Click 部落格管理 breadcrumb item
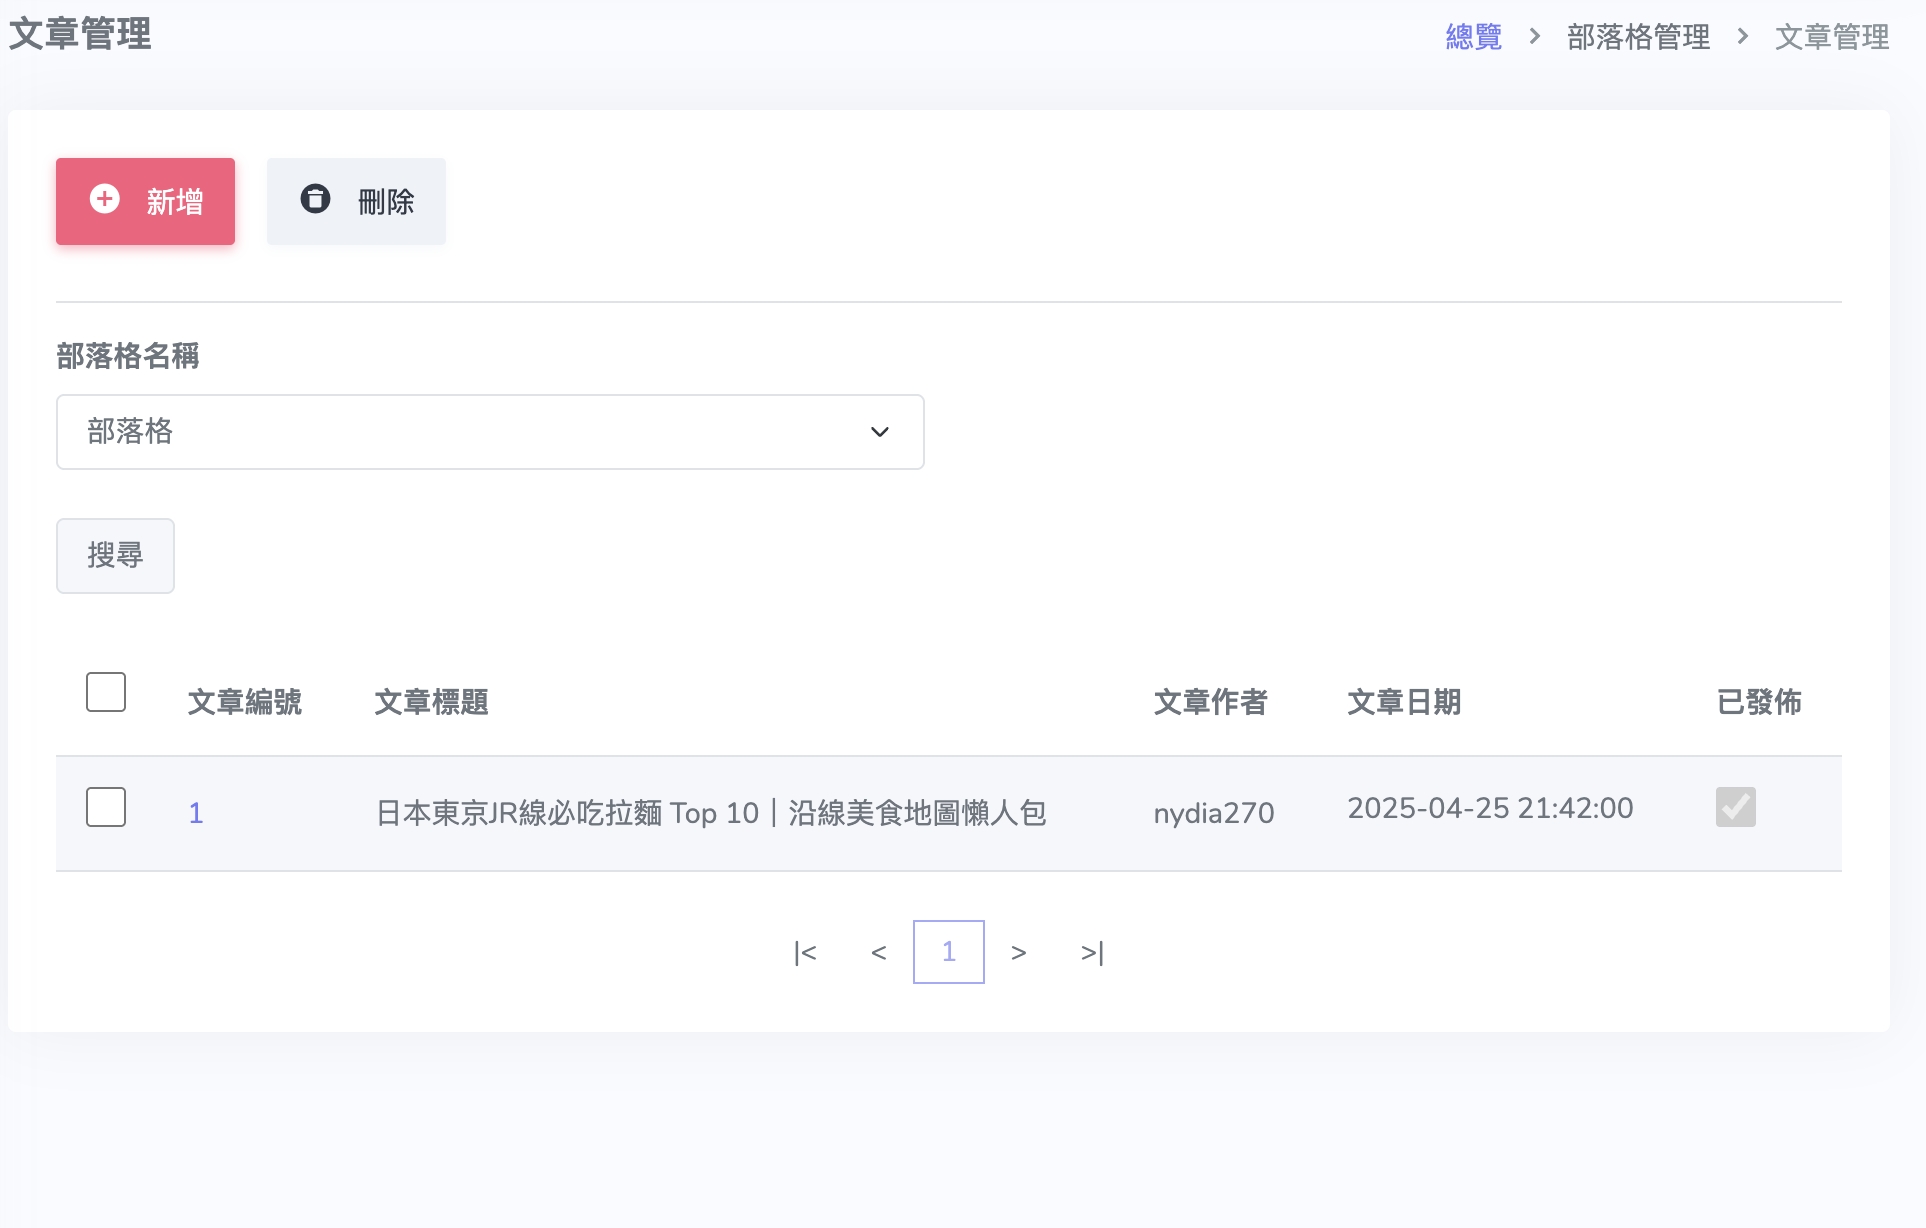 1638,37
